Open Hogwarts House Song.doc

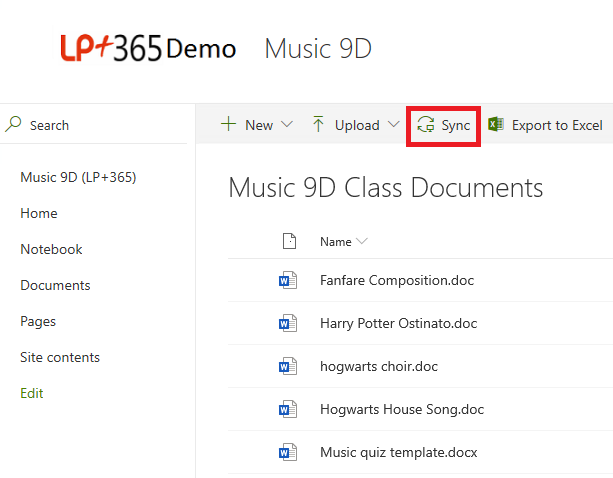tap(402, 410)
